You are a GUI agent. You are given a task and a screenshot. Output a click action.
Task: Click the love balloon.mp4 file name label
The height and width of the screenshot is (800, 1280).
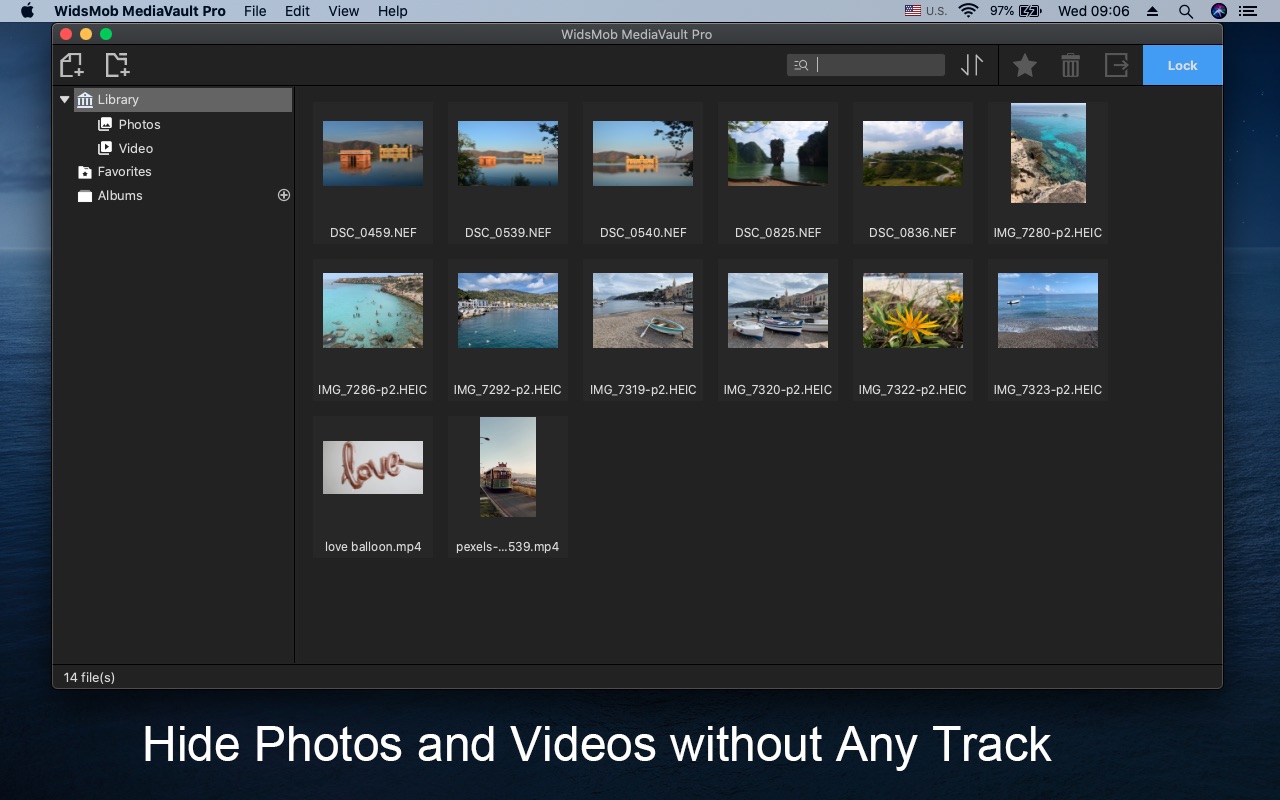point(373,547)
